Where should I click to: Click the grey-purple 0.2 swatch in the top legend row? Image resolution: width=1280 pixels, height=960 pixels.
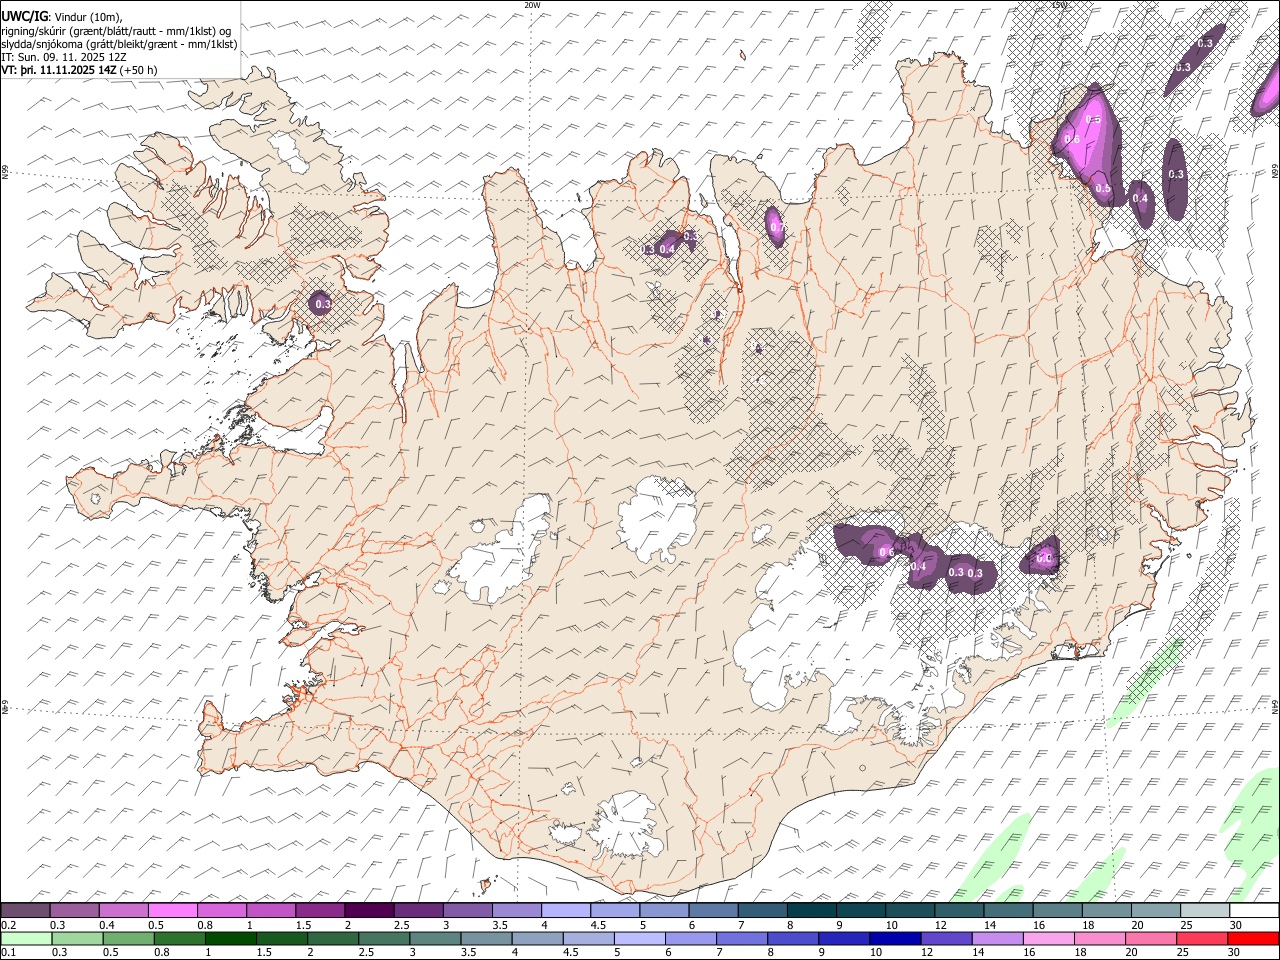coord(25,911)
